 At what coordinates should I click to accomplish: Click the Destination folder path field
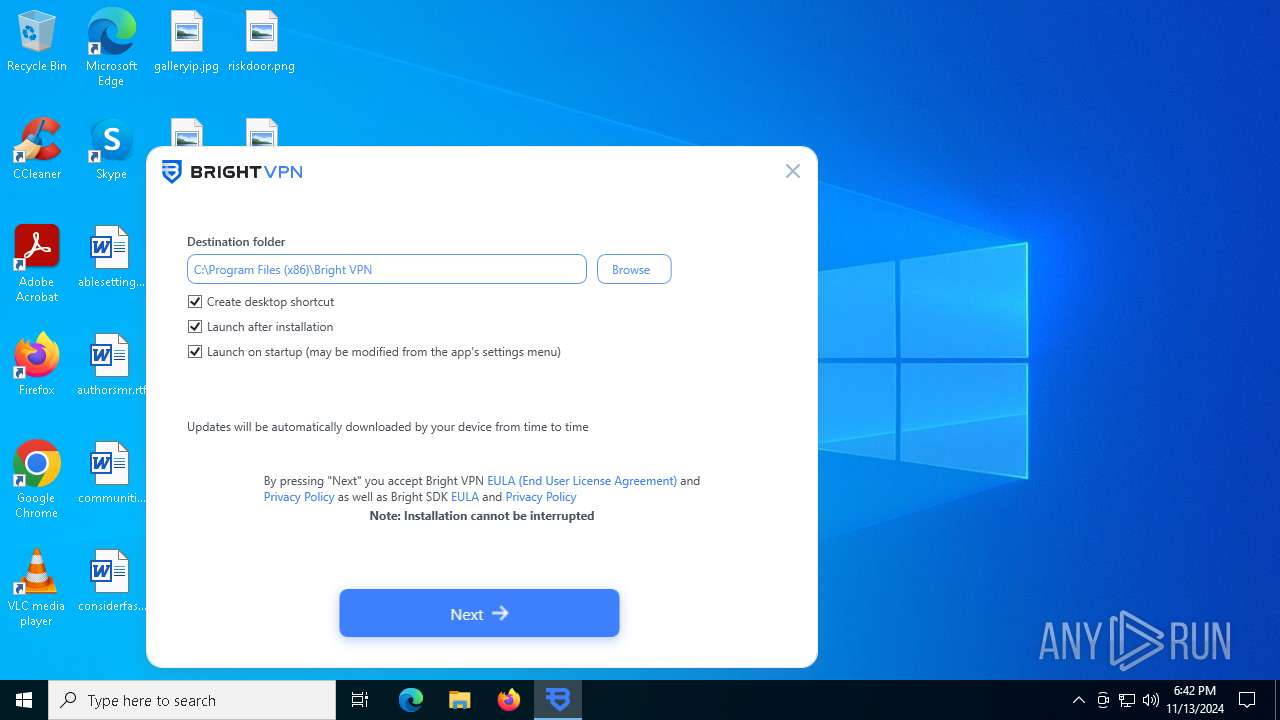386,269
